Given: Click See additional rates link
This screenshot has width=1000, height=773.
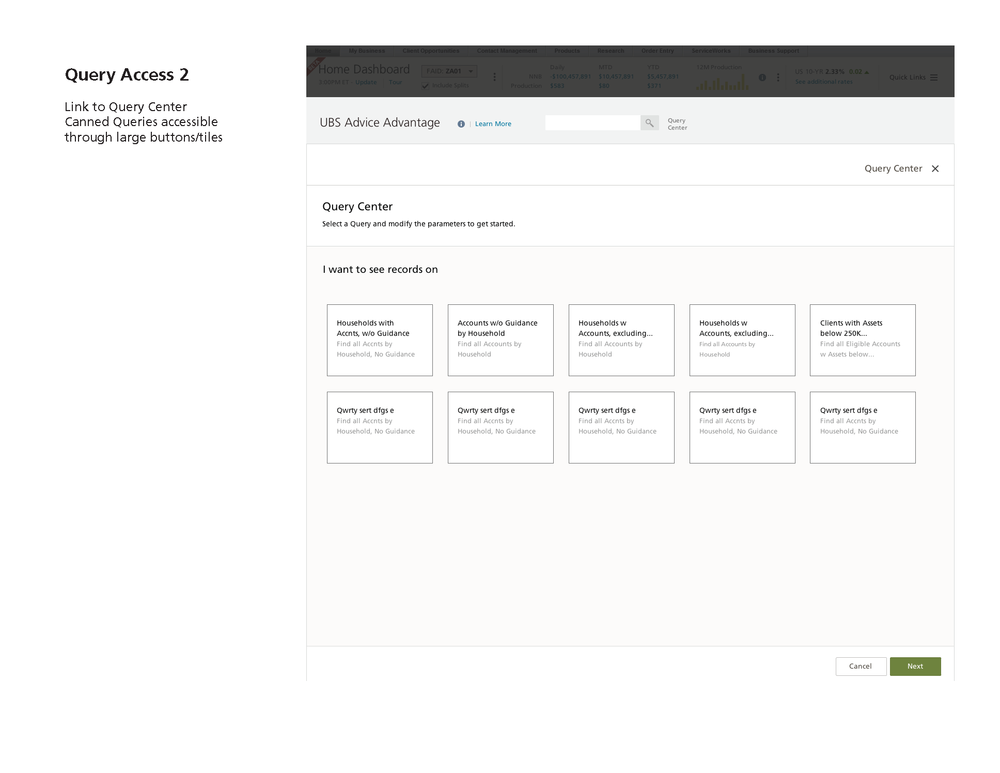Looking at the screenshot, I should coord(823,82).
